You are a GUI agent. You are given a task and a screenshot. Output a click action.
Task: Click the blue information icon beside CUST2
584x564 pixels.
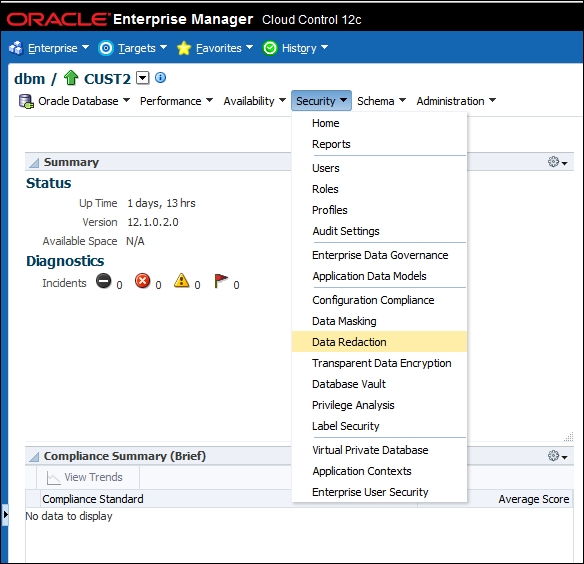(x=161, y=77)
